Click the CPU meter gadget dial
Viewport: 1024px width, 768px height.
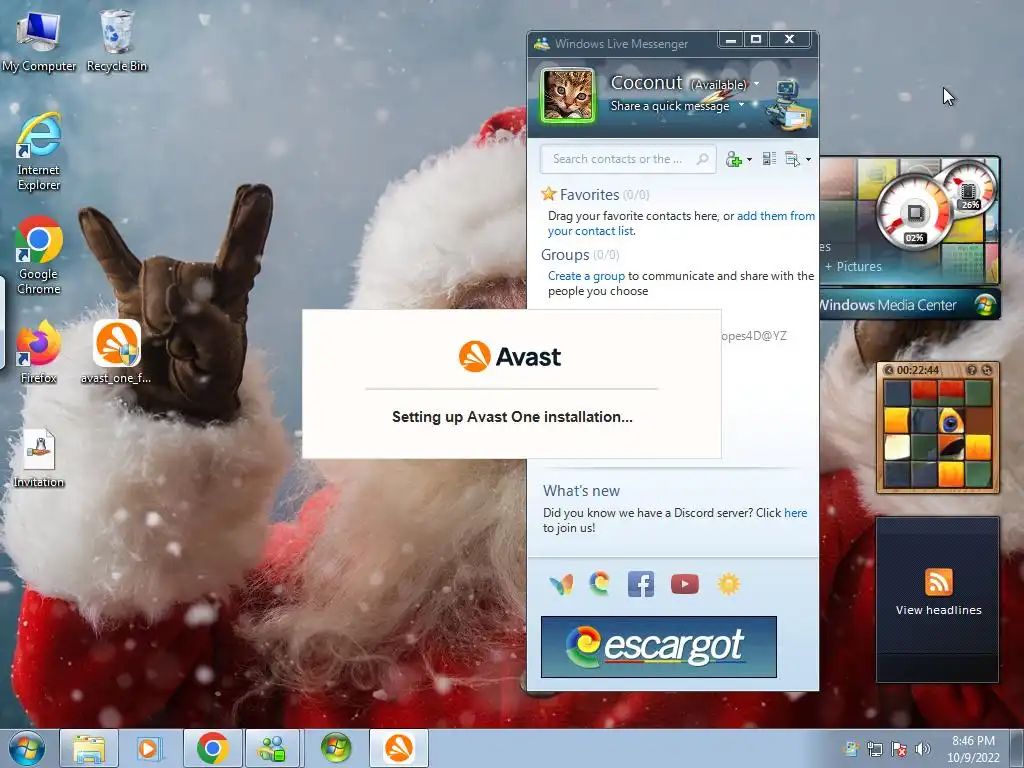pos(914,211)
